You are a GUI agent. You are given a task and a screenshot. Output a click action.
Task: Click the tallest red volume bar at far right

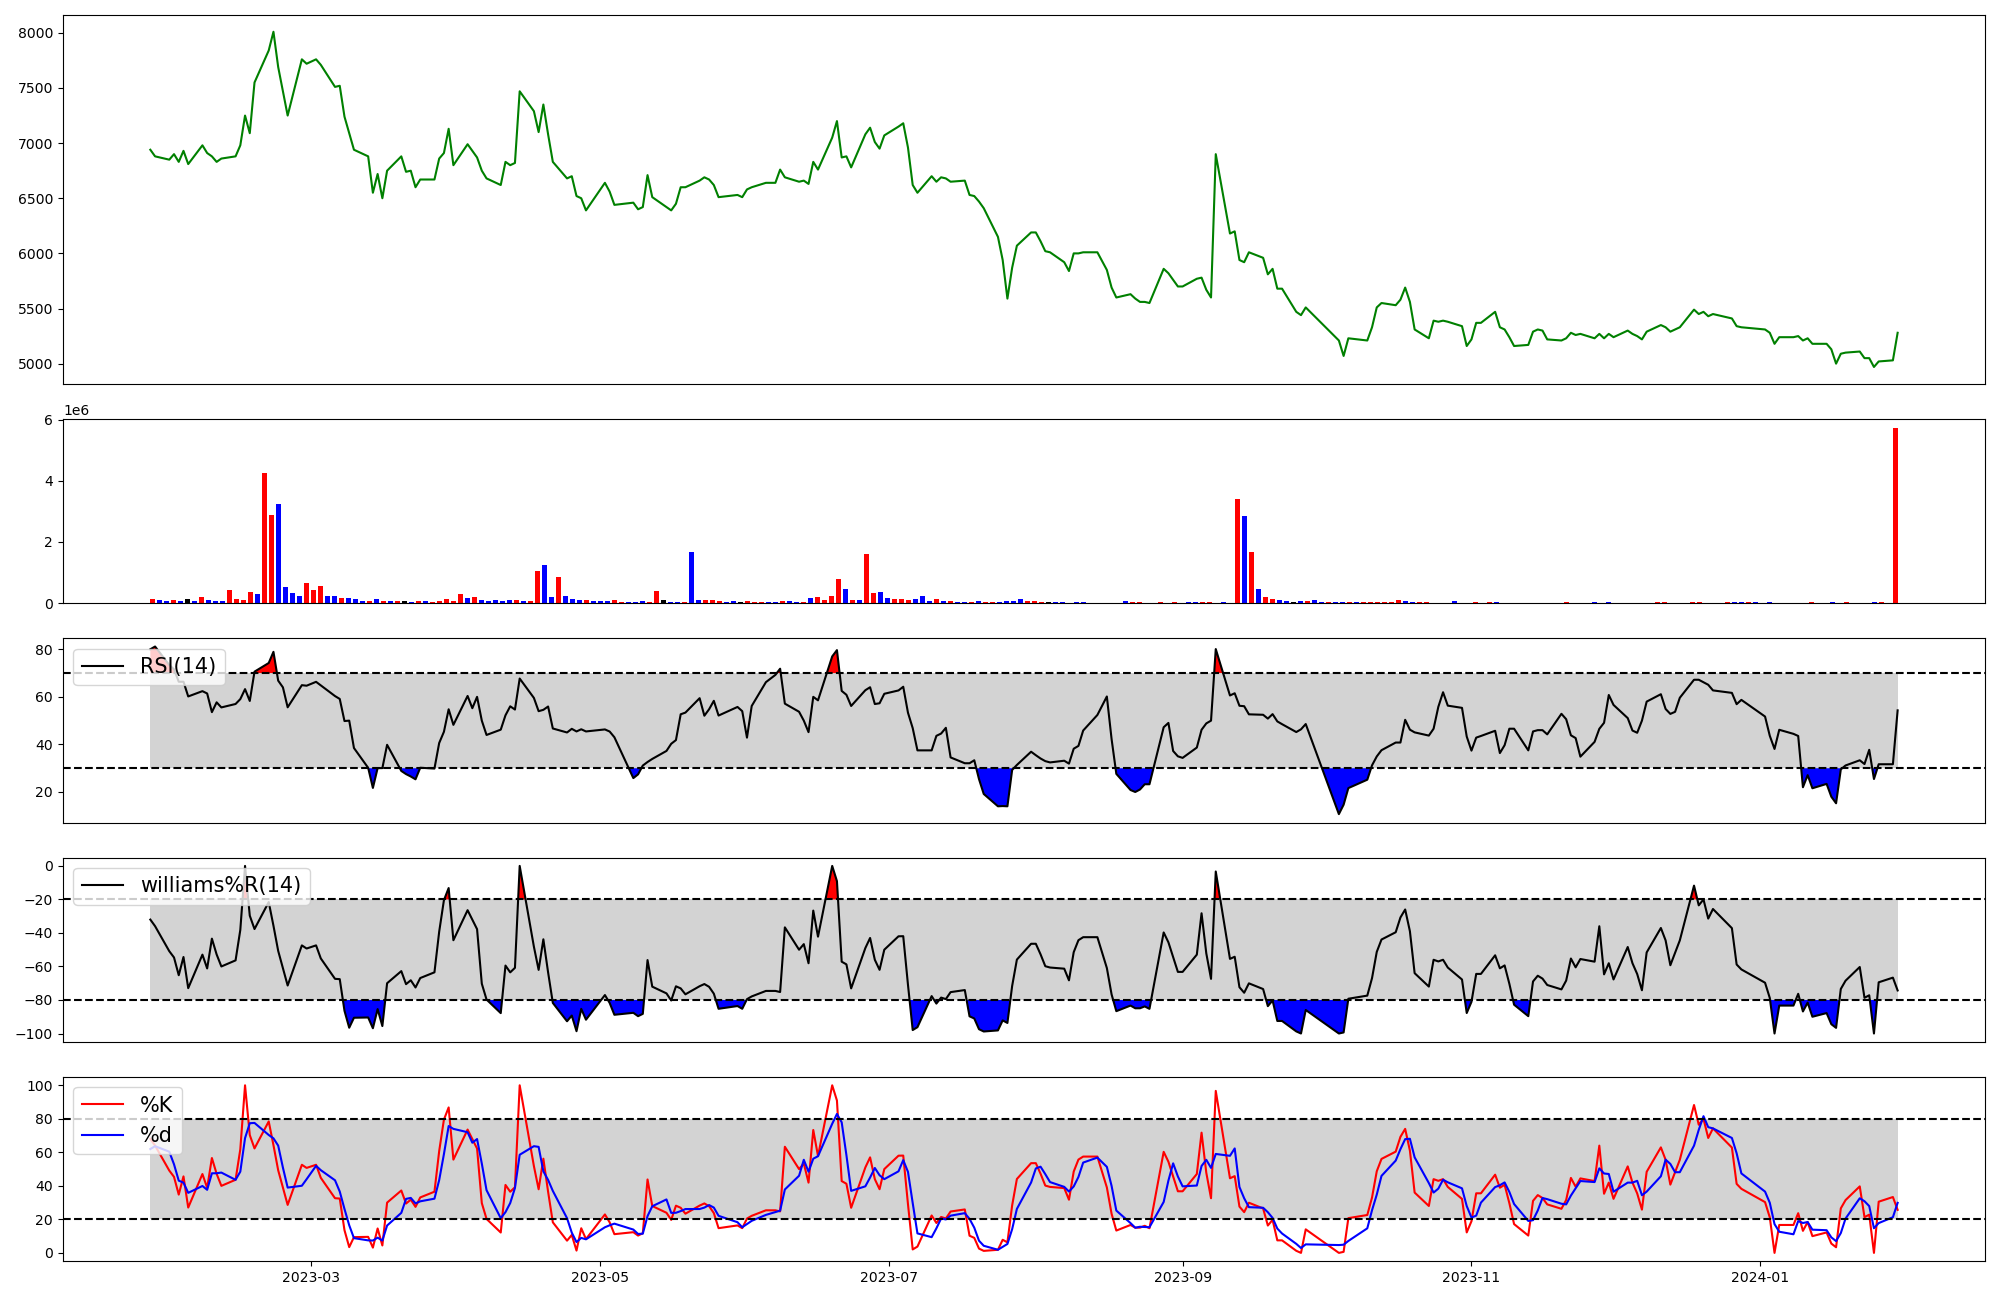tap(1895, 515)
